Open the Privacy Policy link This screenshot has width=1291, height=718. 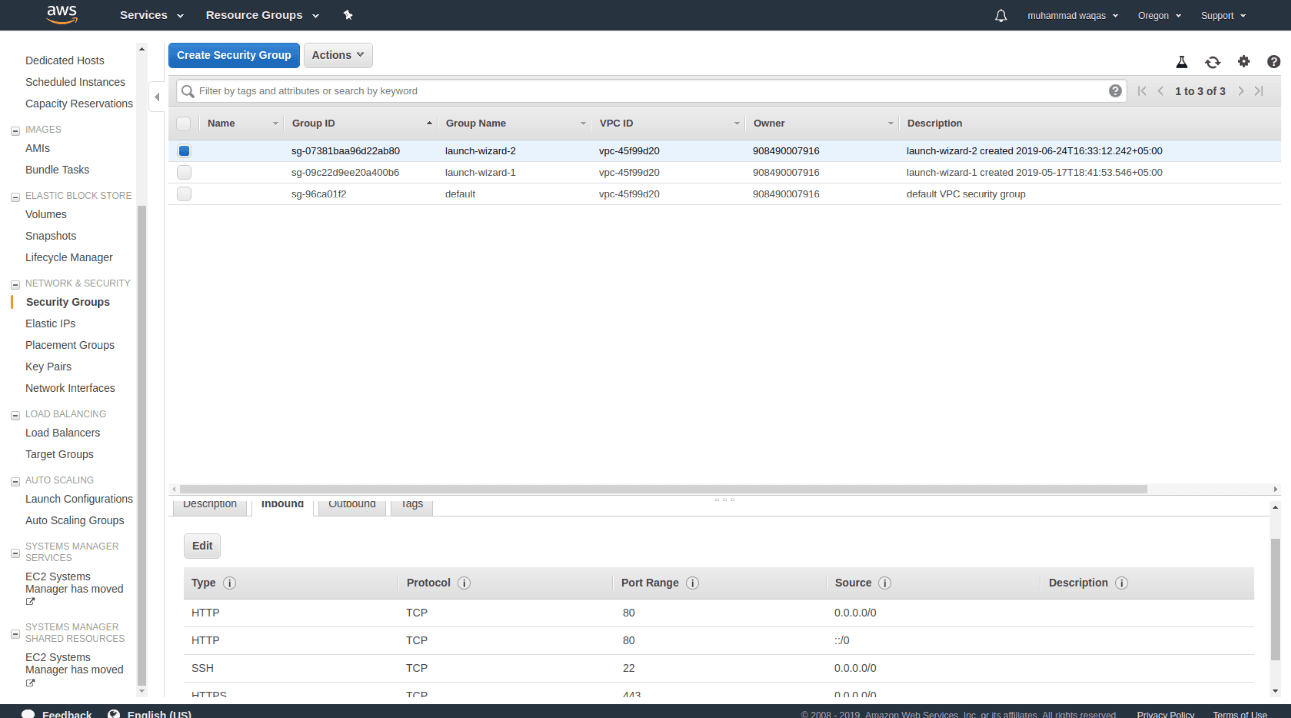point(1164,714)
